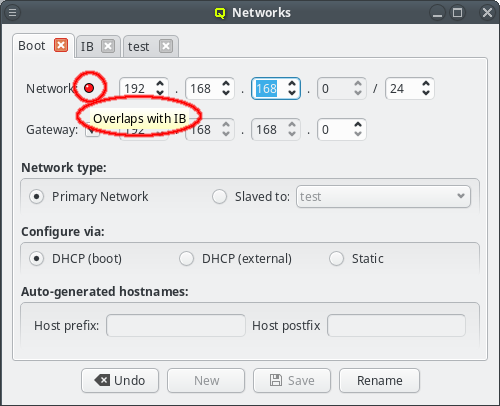Viewport: 500px width, 406px height.
Task: Decrease the gateway last octet 0
Action: coord(358,134)
